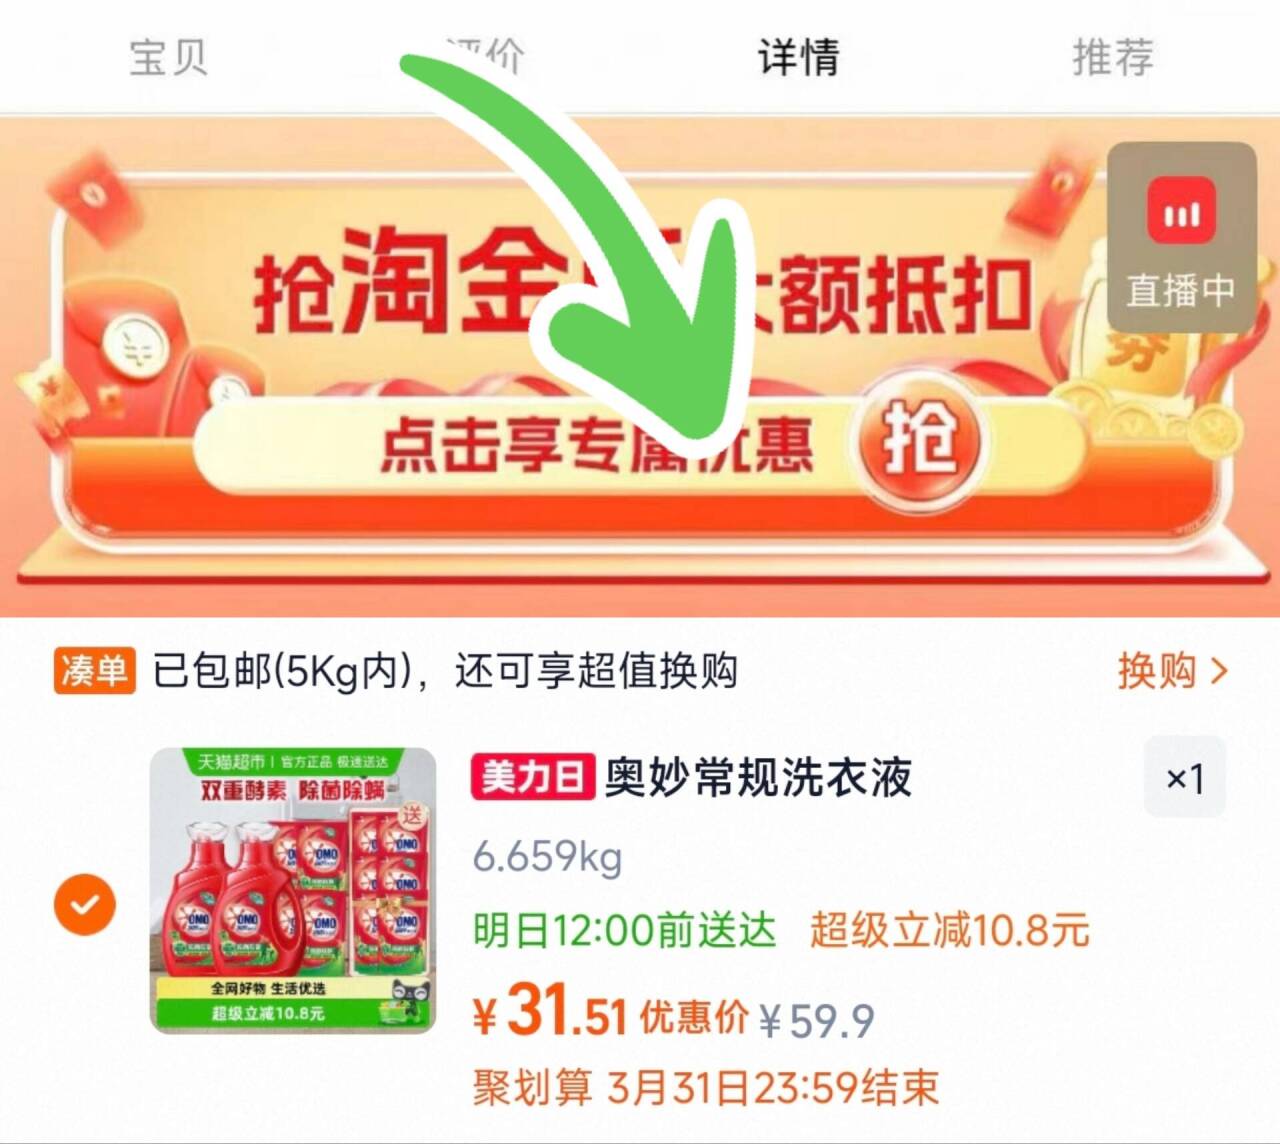Switch to the 宝贝 tab

click(168, 56)
